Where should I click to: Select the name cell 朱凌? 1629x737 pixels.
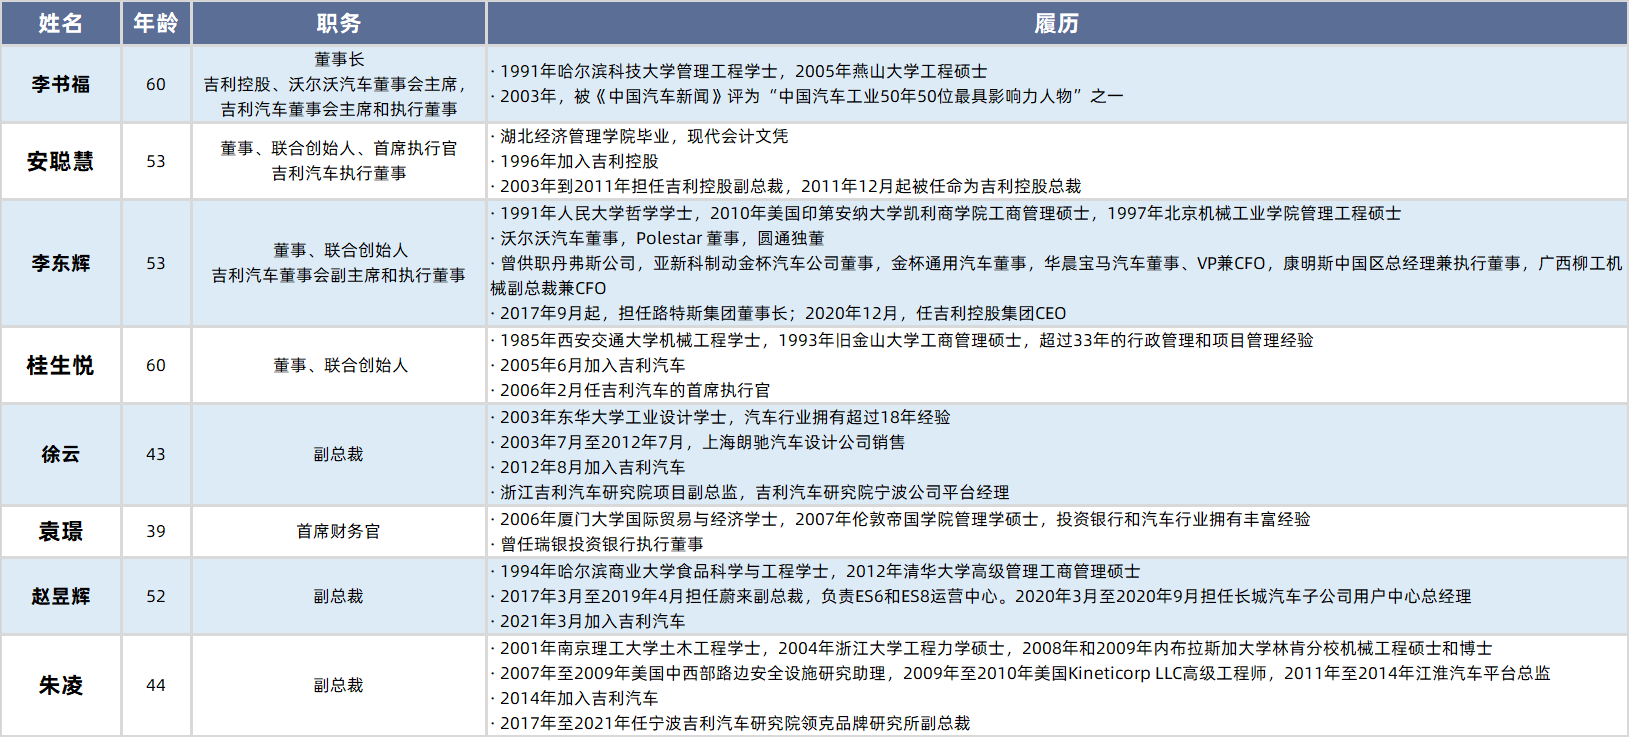click(x=61, y=685)
